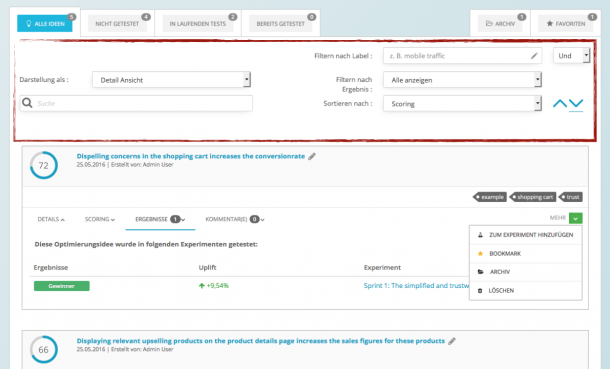Screen dimensions: 610x369
Task: Click the score 72 circle
Action: coord(44,165)
